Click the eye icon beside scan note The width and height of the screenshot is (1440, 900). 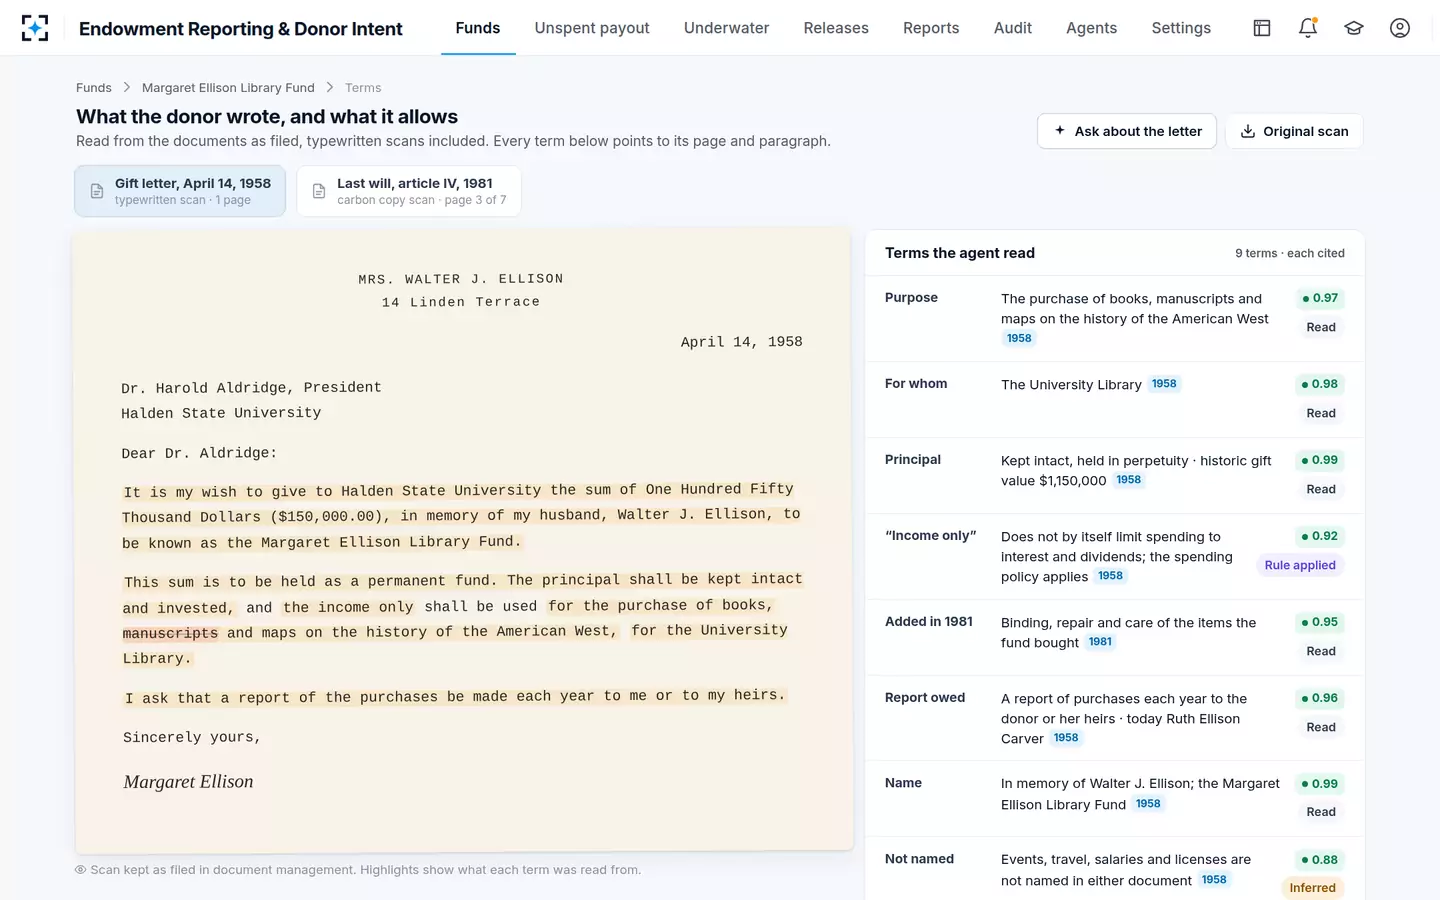(x=81, y=870)
